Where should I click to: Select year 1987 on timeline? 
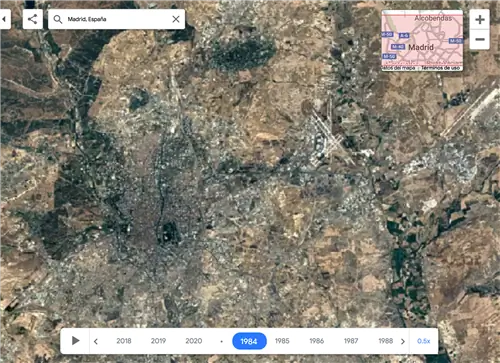click(x=351, y=341)
